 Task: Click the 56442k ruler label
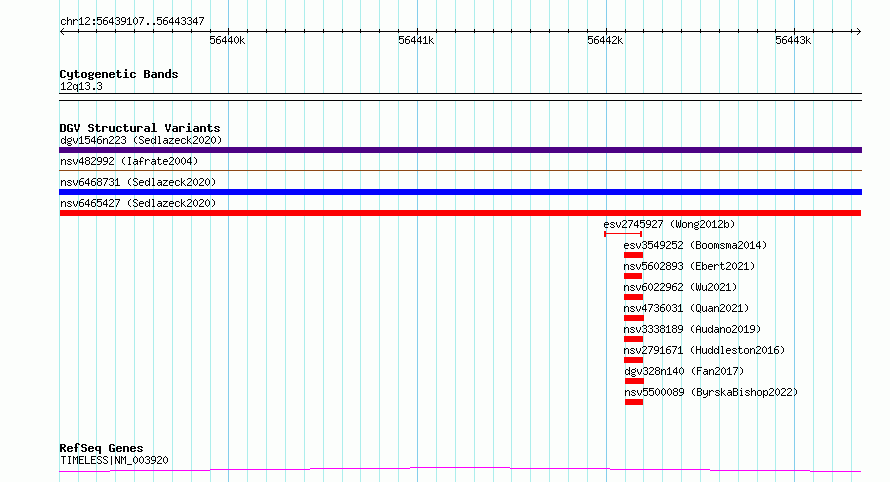[605, 40]
